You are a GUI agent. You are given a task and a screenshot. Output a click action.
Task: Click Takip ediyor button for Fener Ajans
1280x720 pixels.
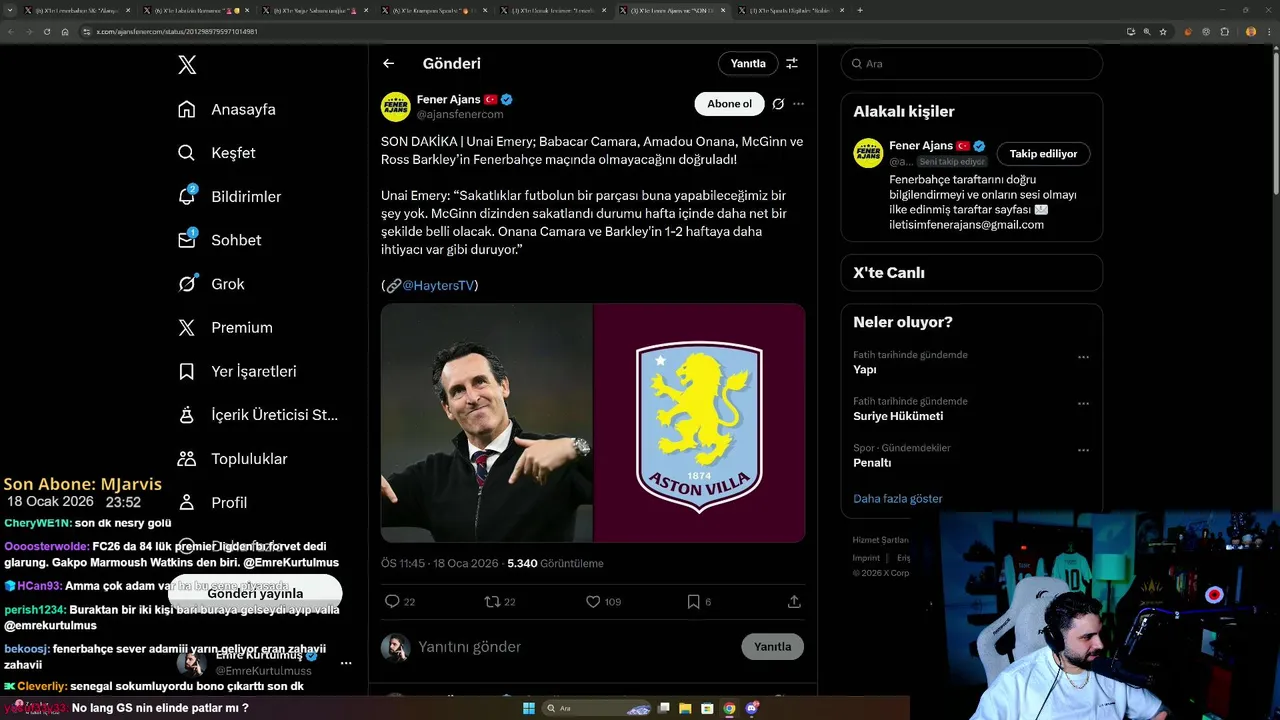pos(1043,154)
